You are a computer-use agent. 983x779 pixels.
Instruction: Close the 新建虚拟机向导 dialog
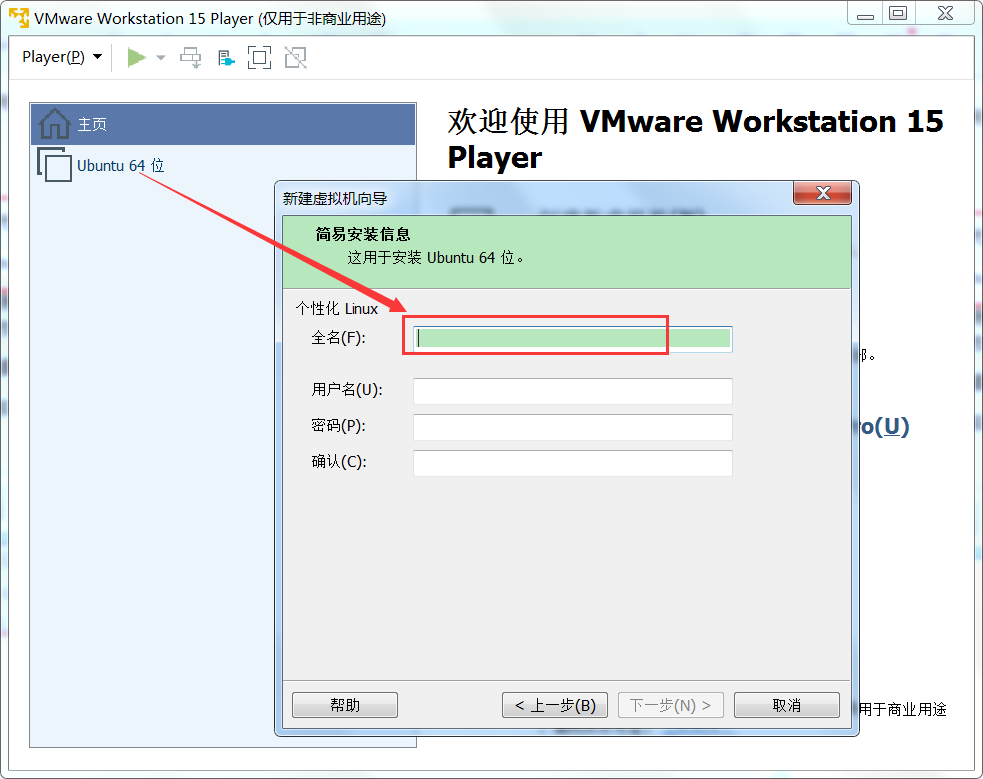tap(824, 193)
